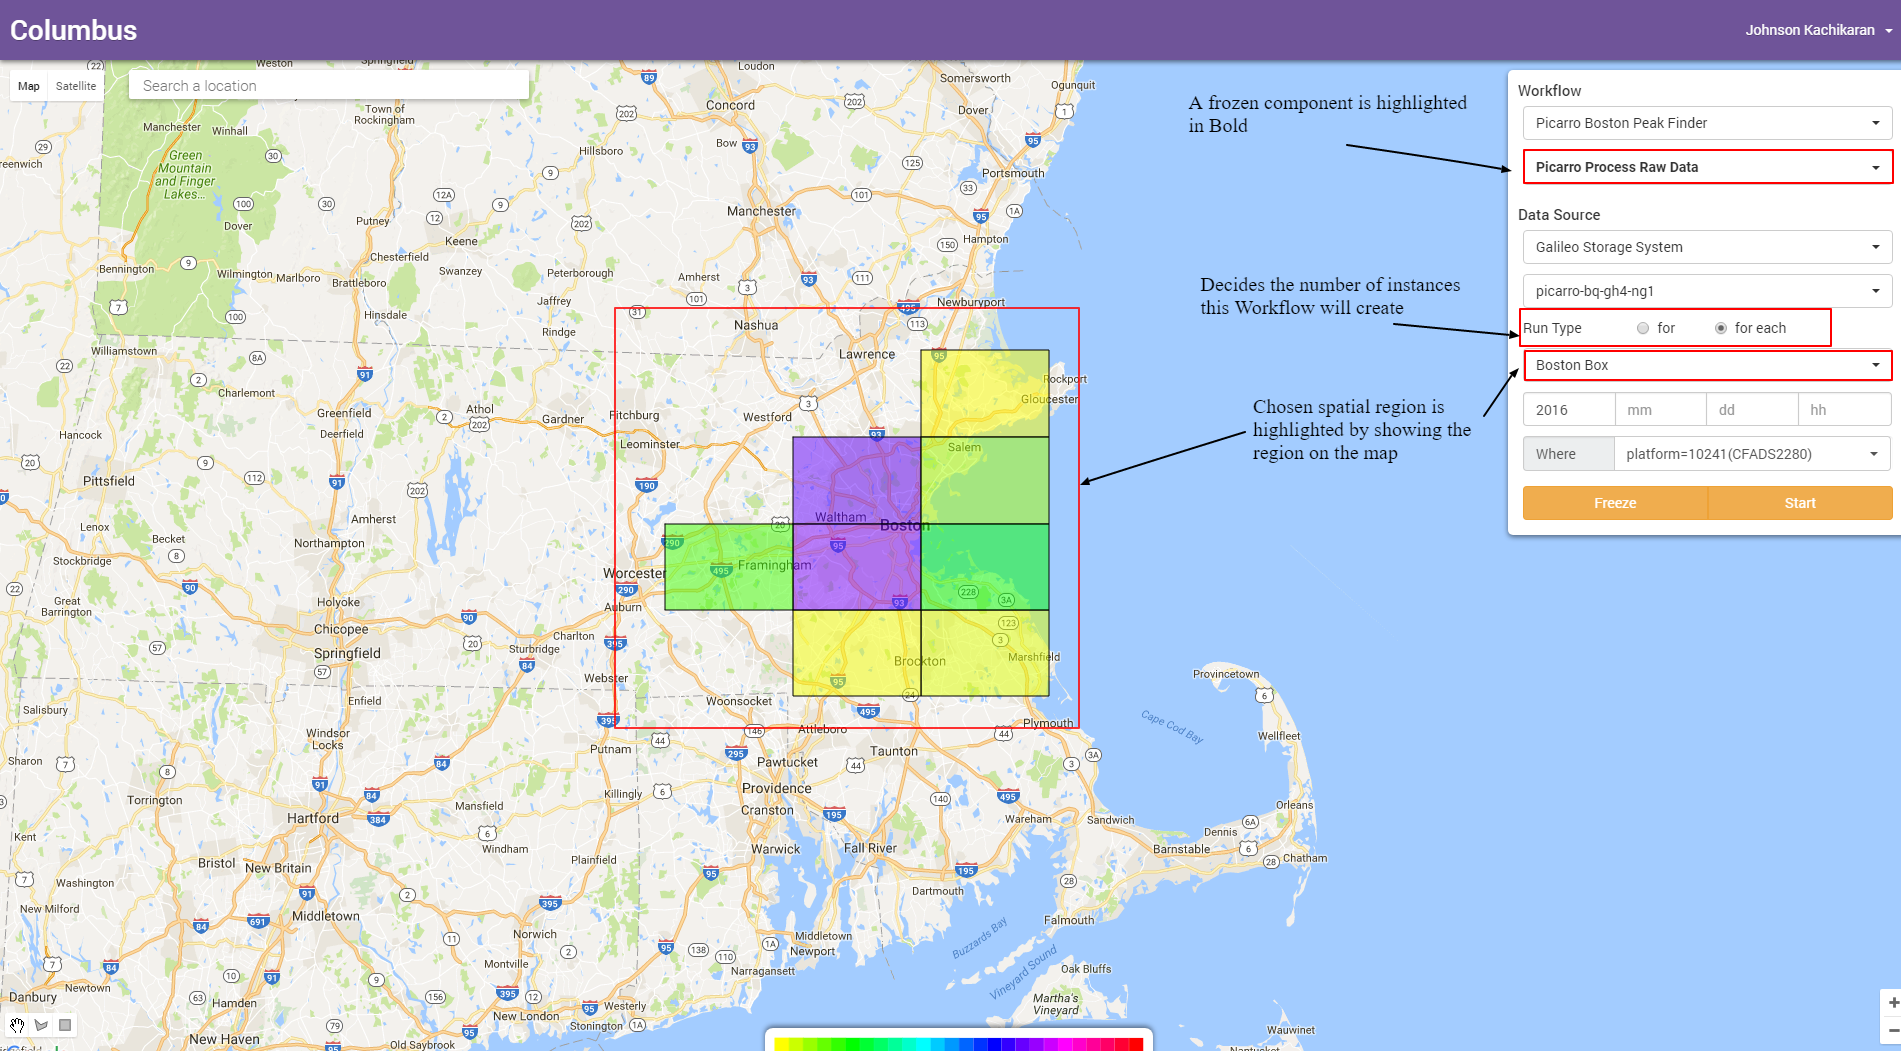The width and height of the screenshot is (1901, 1051).
Task: Open the Galileo Storage System dropdown
Action: point(1707,247)
